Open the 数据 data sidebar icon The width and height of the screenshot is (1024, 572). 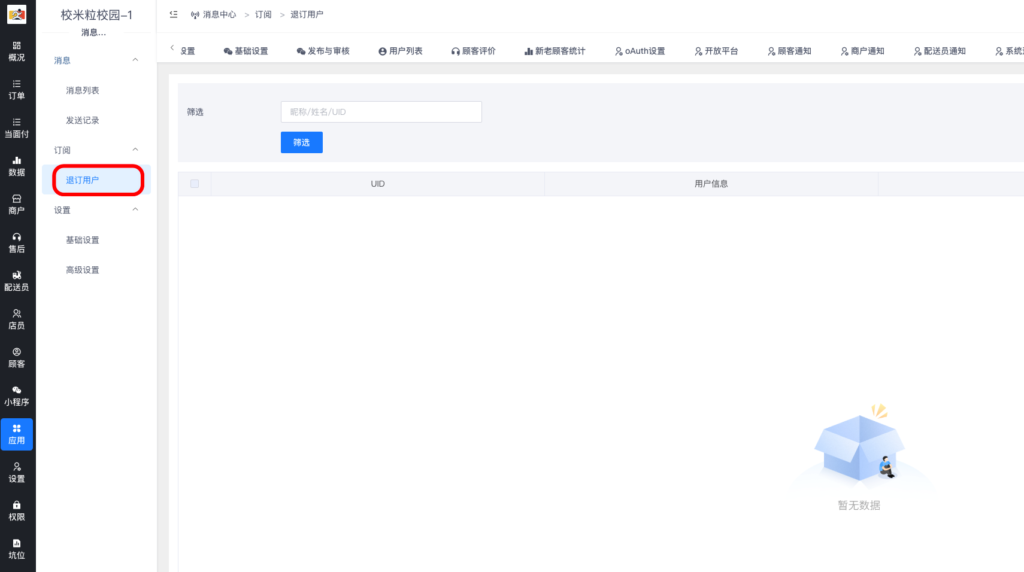[16, 166]
